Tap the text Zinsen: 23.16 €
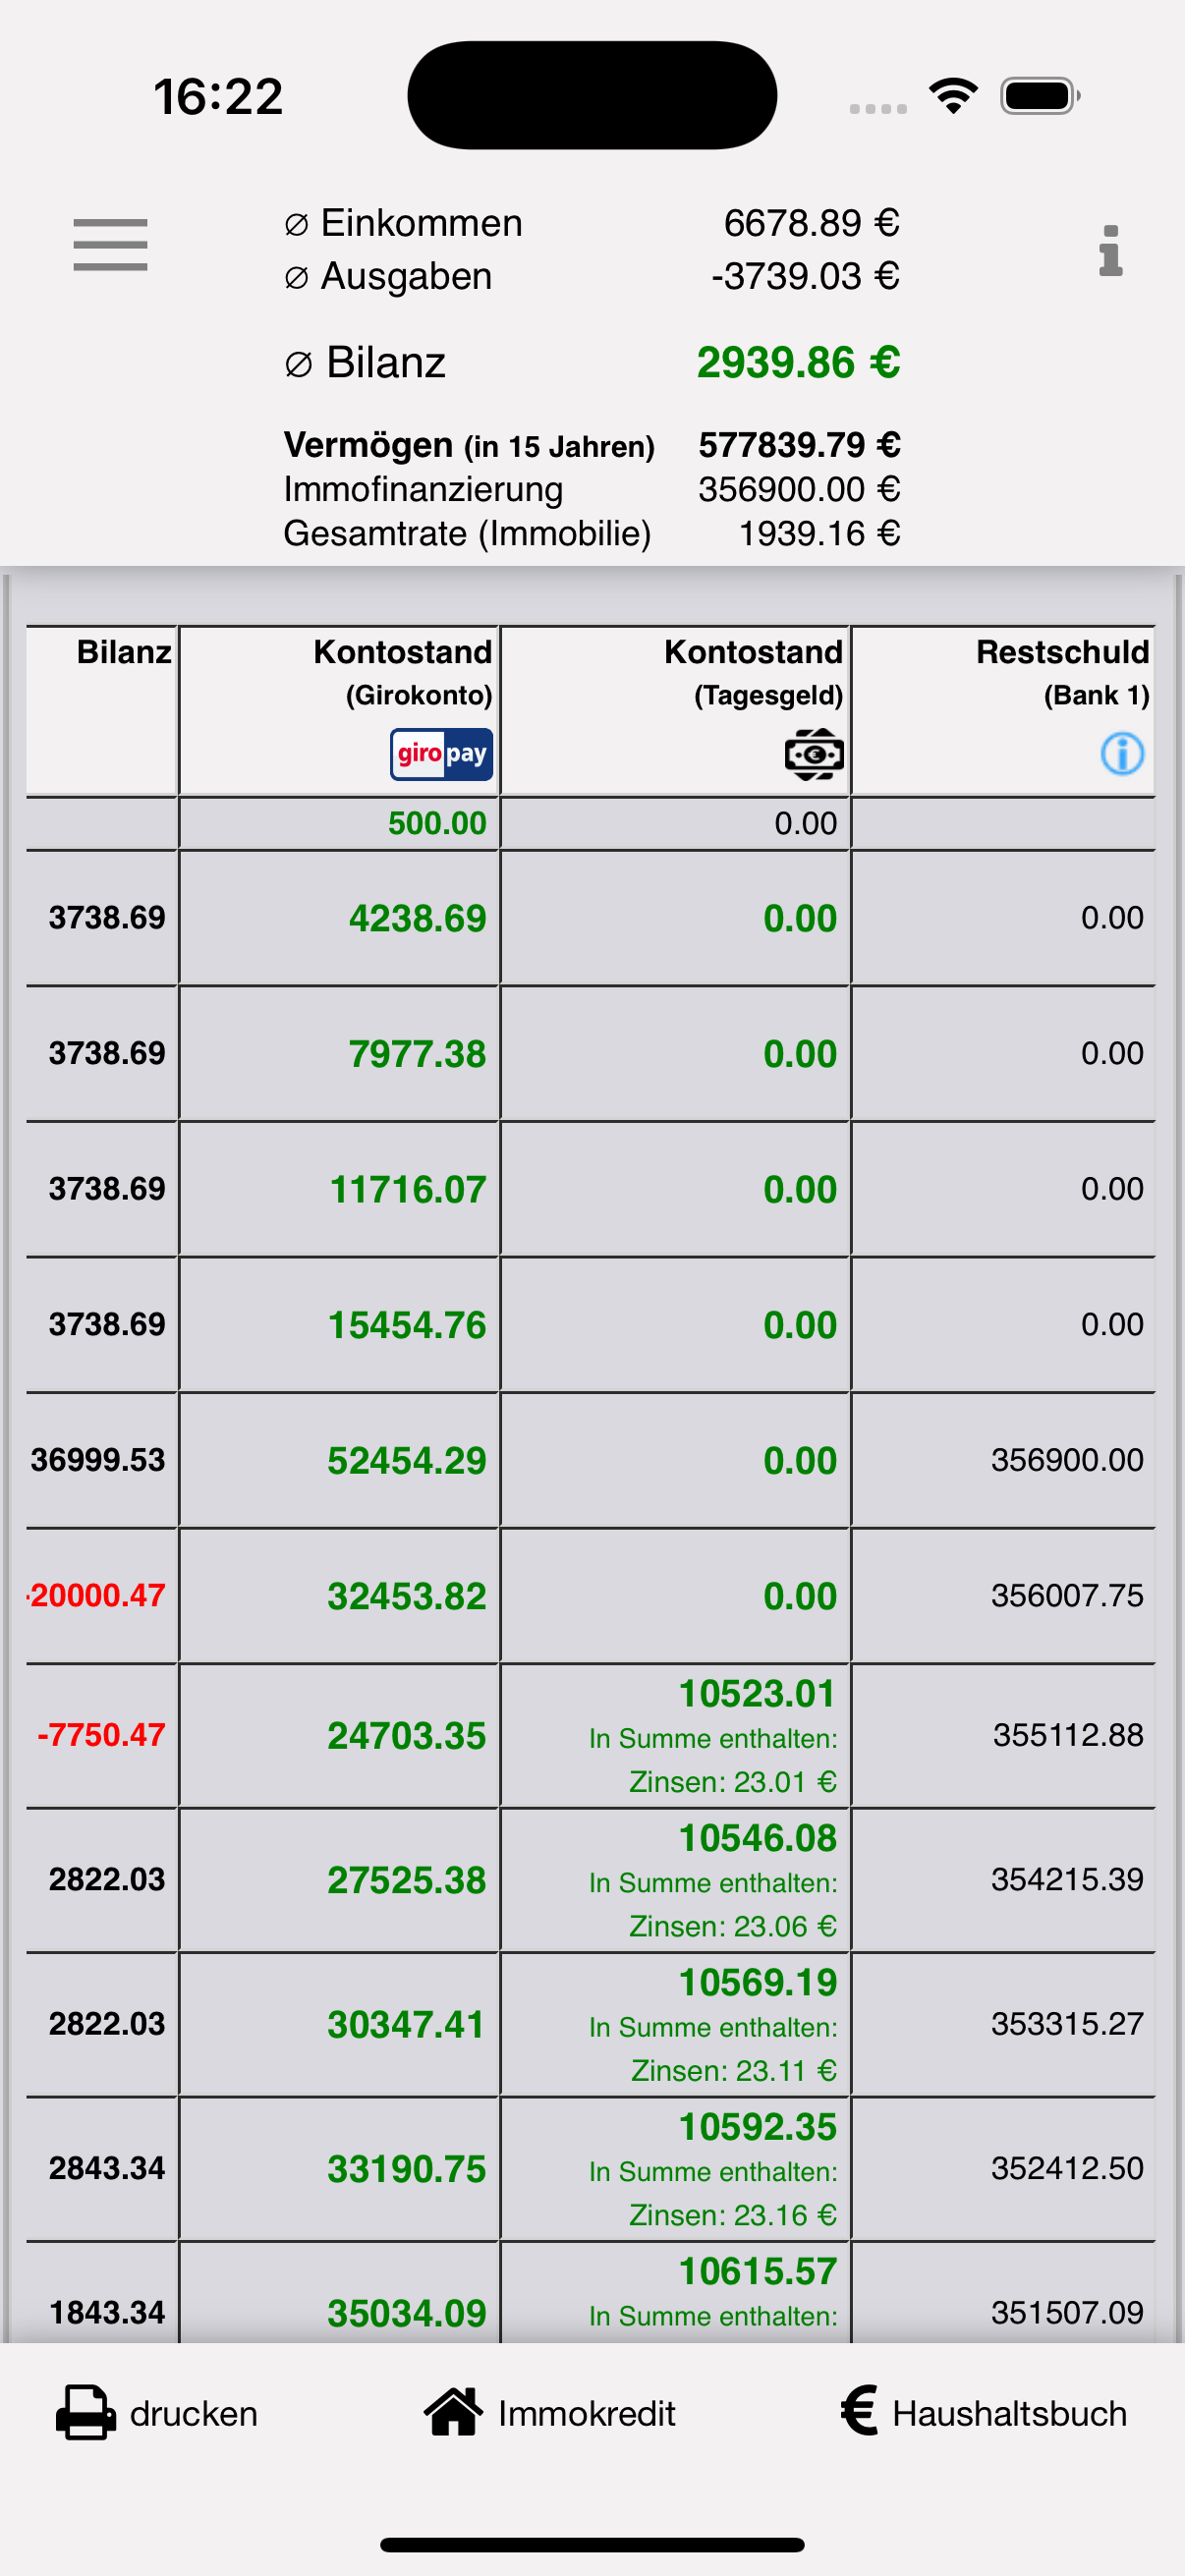Screen dimensions: 1185x2576 point(733,2215)
